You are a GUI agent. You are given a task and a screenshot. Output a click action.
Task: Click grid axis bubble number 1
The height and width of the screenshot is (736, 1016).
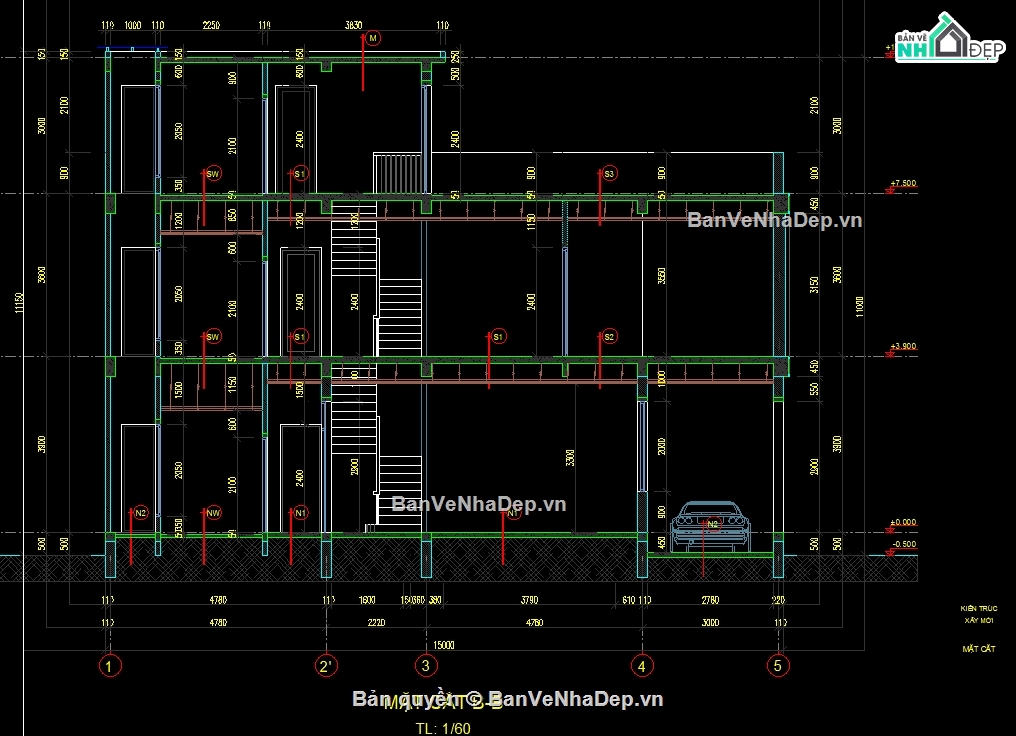[110, 665]
